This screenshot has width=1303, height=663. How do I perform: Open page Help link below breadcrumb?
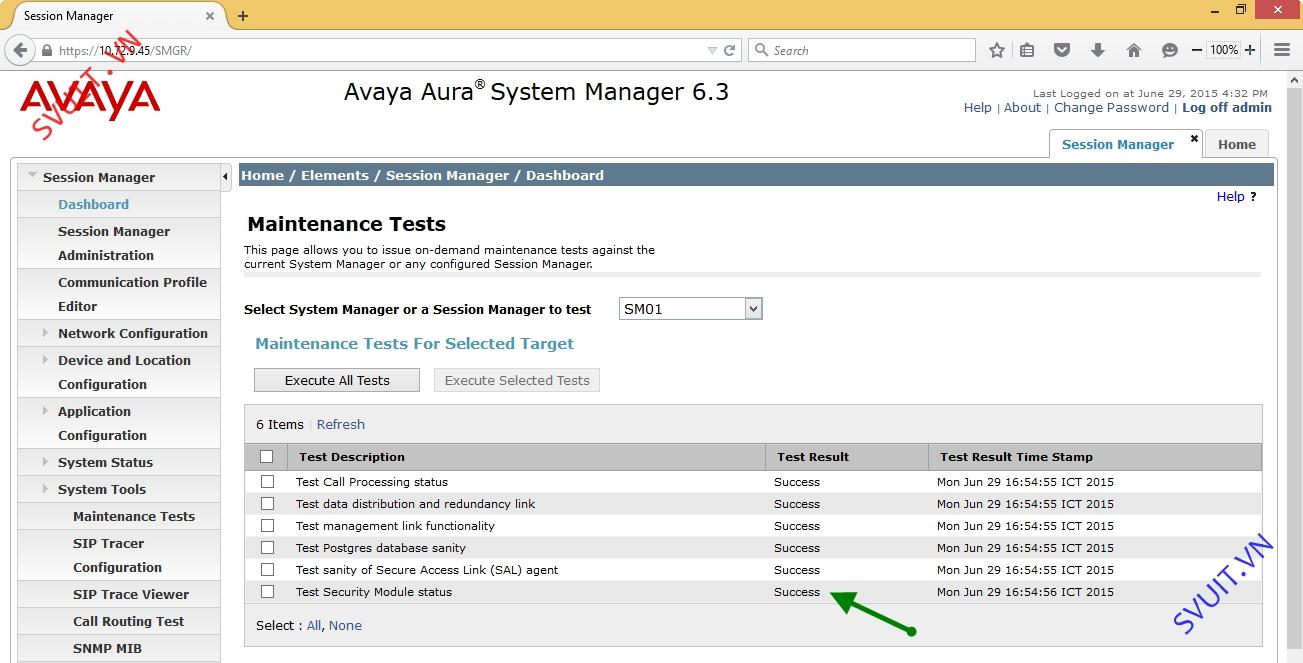pyautogui.click(x=1230, y=197)
